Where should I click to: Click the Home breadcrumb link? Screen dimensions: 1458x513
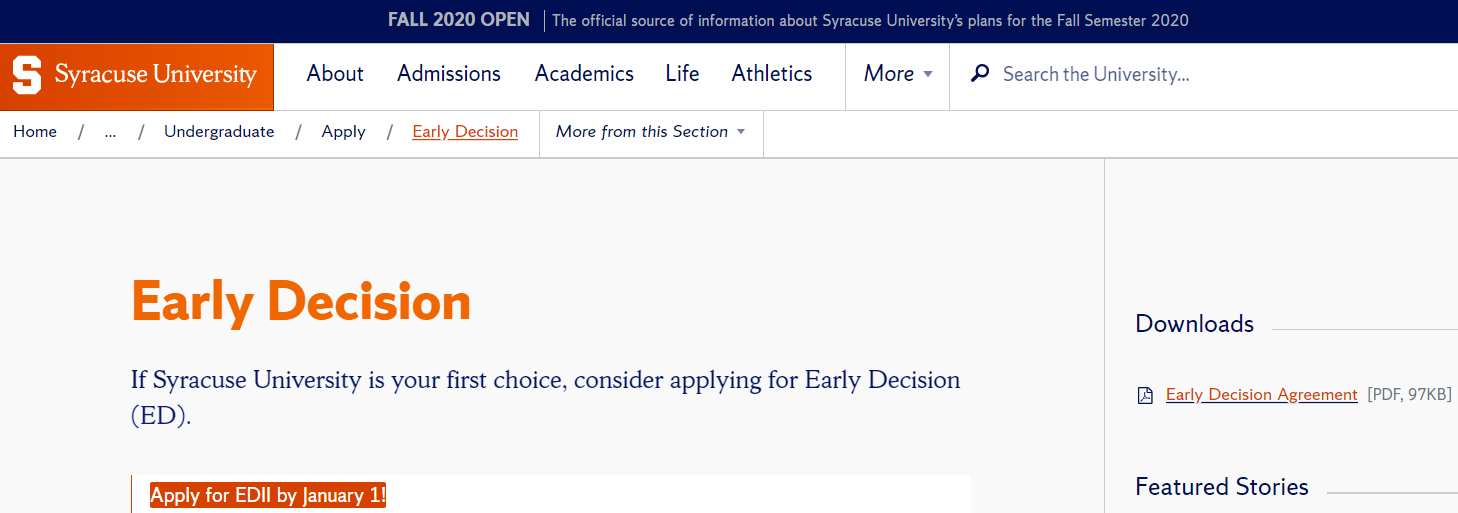[35, 132]
